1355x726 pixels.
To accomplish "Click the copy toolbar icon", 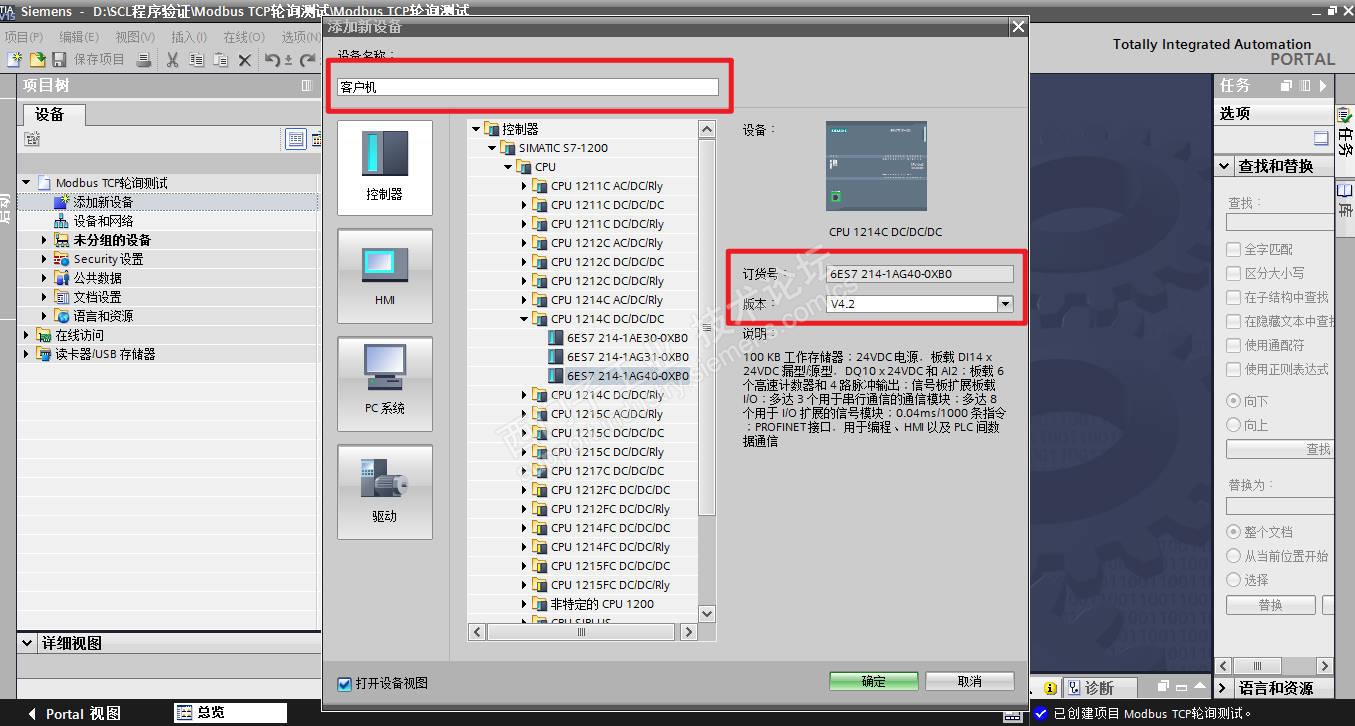I will [198, 60].
